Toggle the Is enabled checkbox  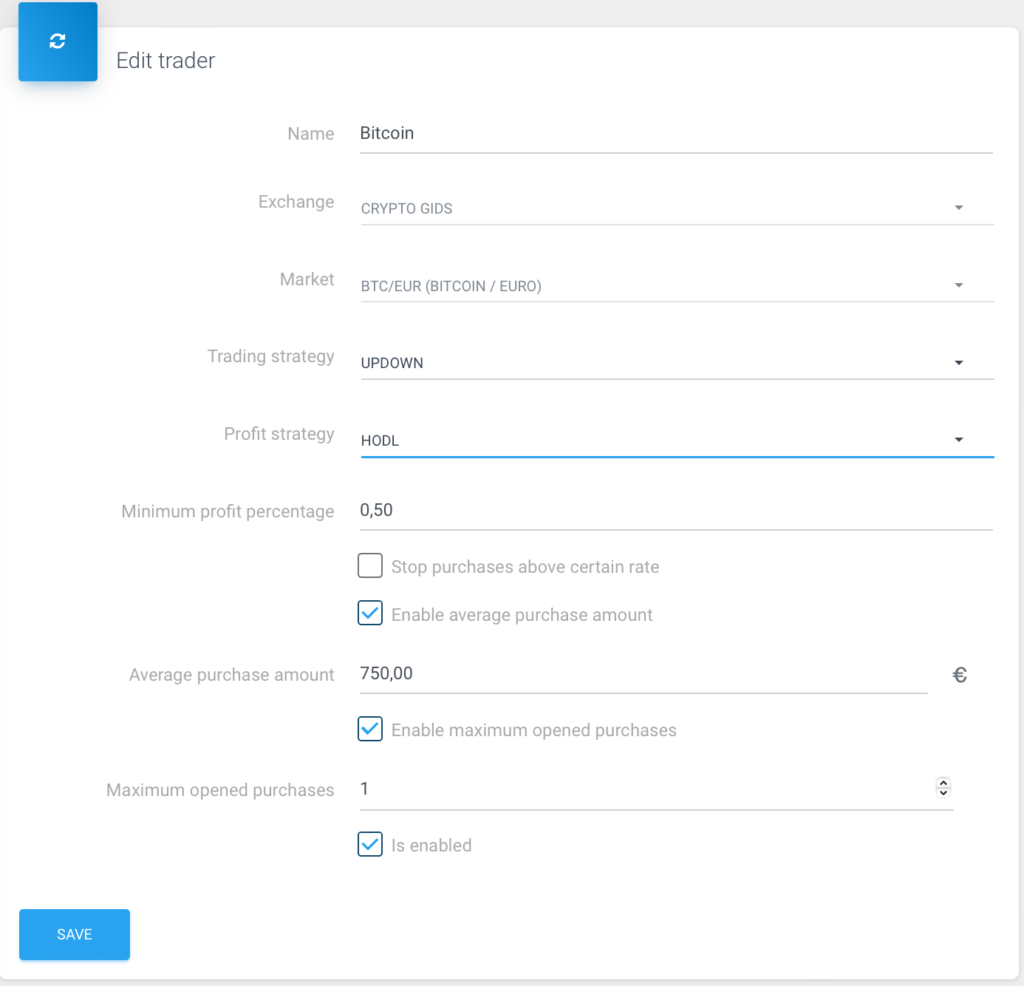[x=370, y=844]
